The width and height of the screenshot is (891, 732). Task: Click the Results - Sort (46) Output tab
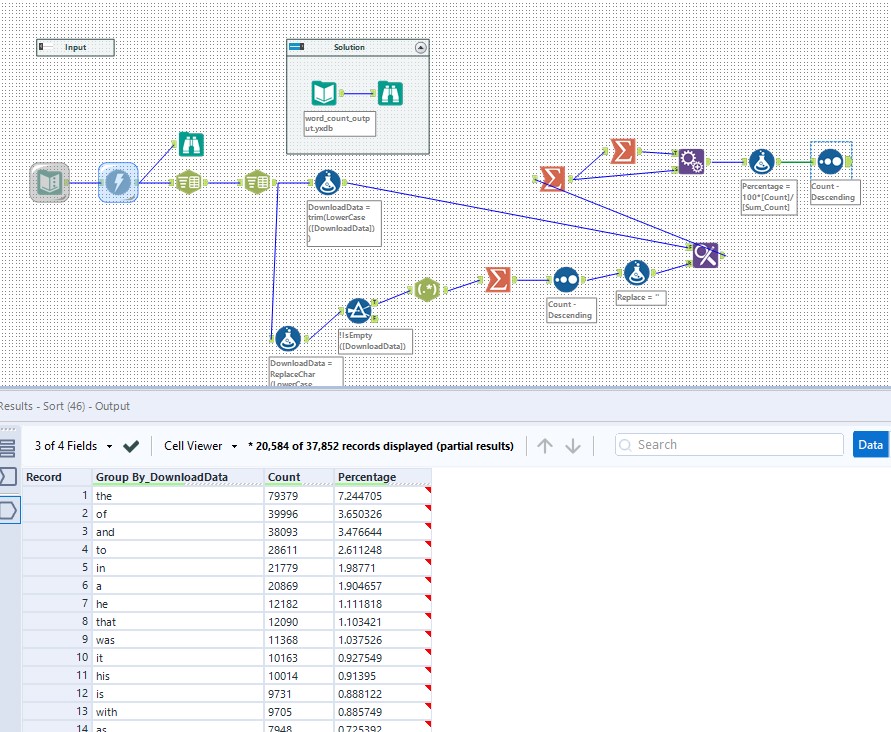coord(62,406)
